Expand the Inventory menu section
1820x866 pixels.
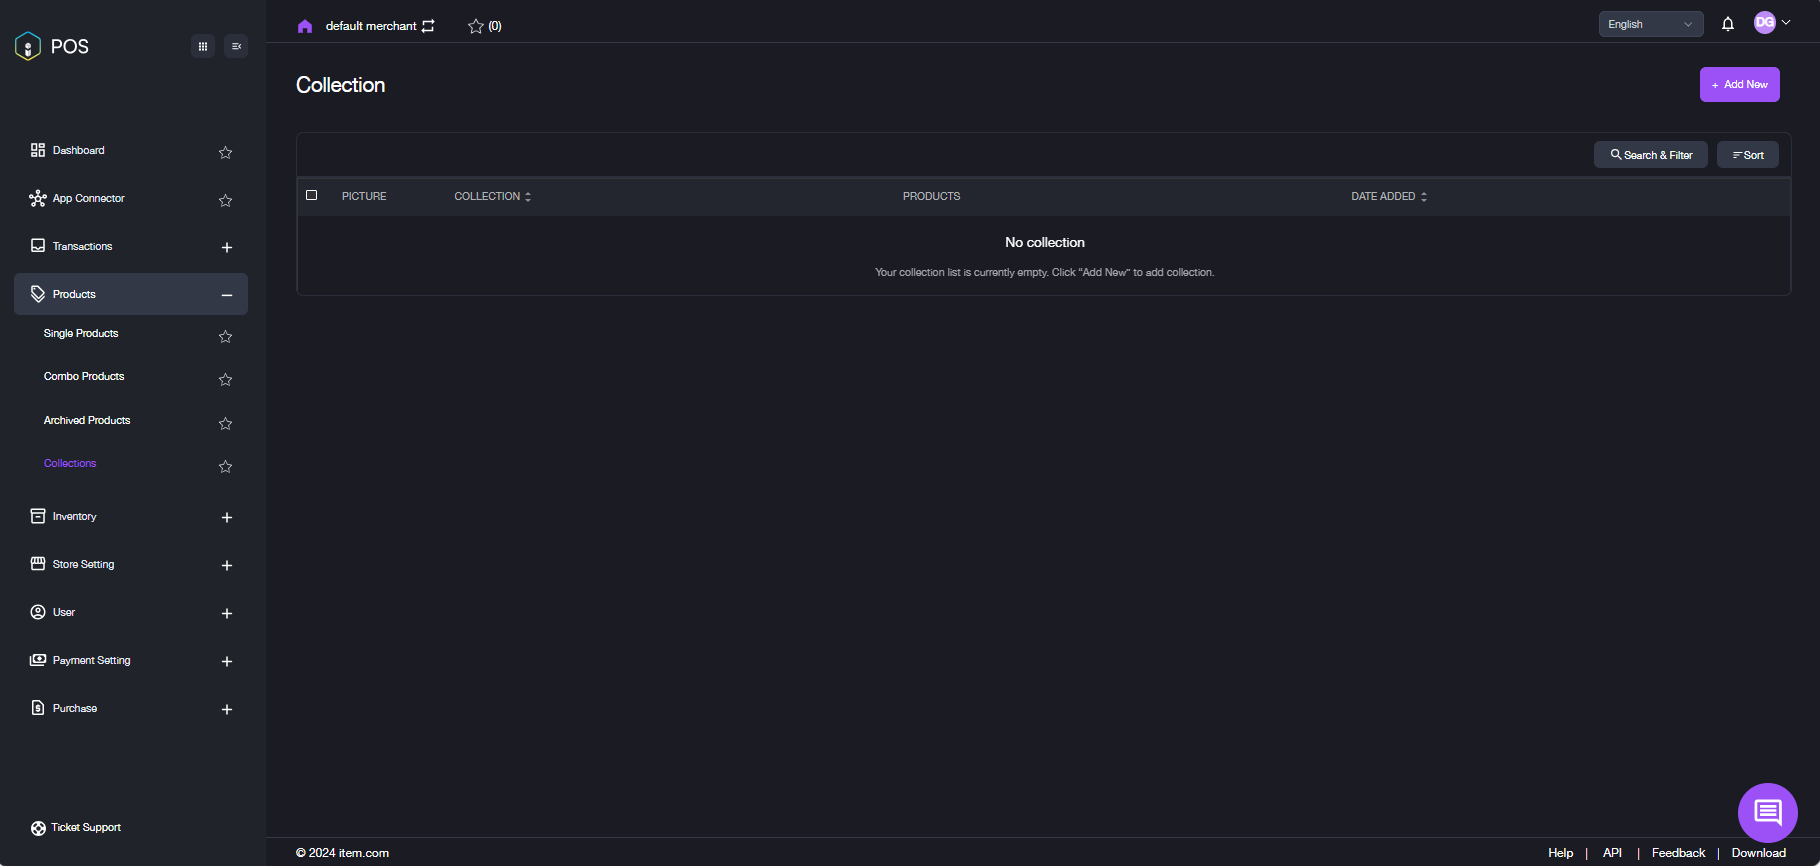tap(226, 517)
